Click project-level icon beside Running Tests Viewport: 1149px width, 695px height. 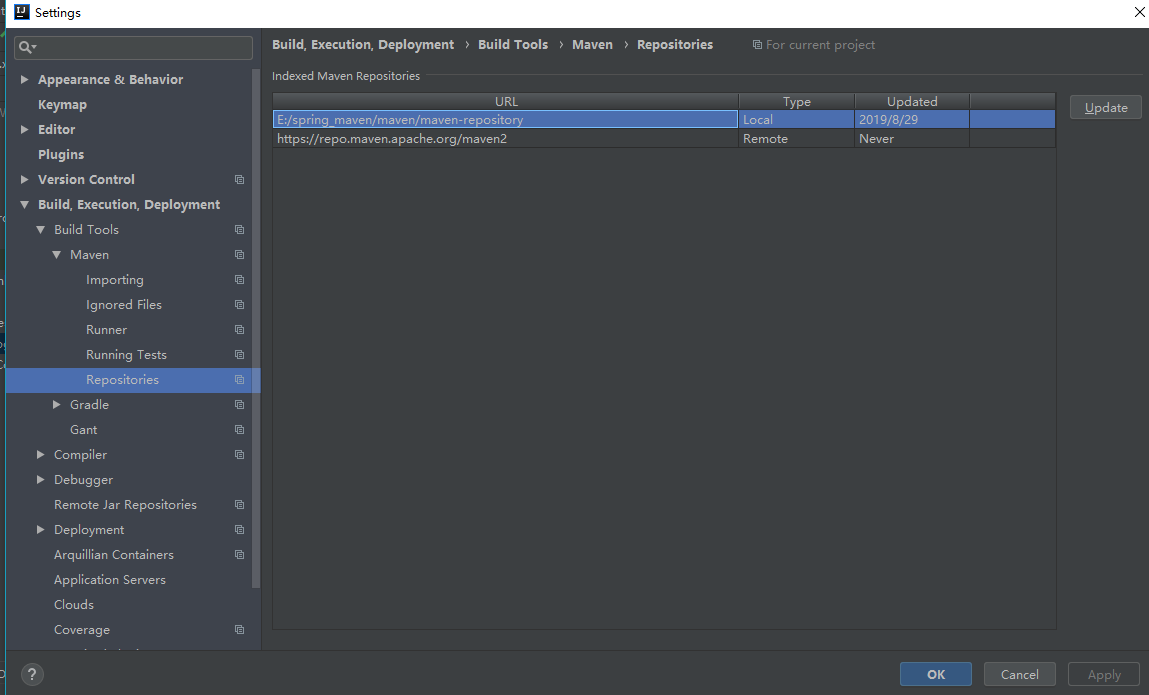[239, 354]
